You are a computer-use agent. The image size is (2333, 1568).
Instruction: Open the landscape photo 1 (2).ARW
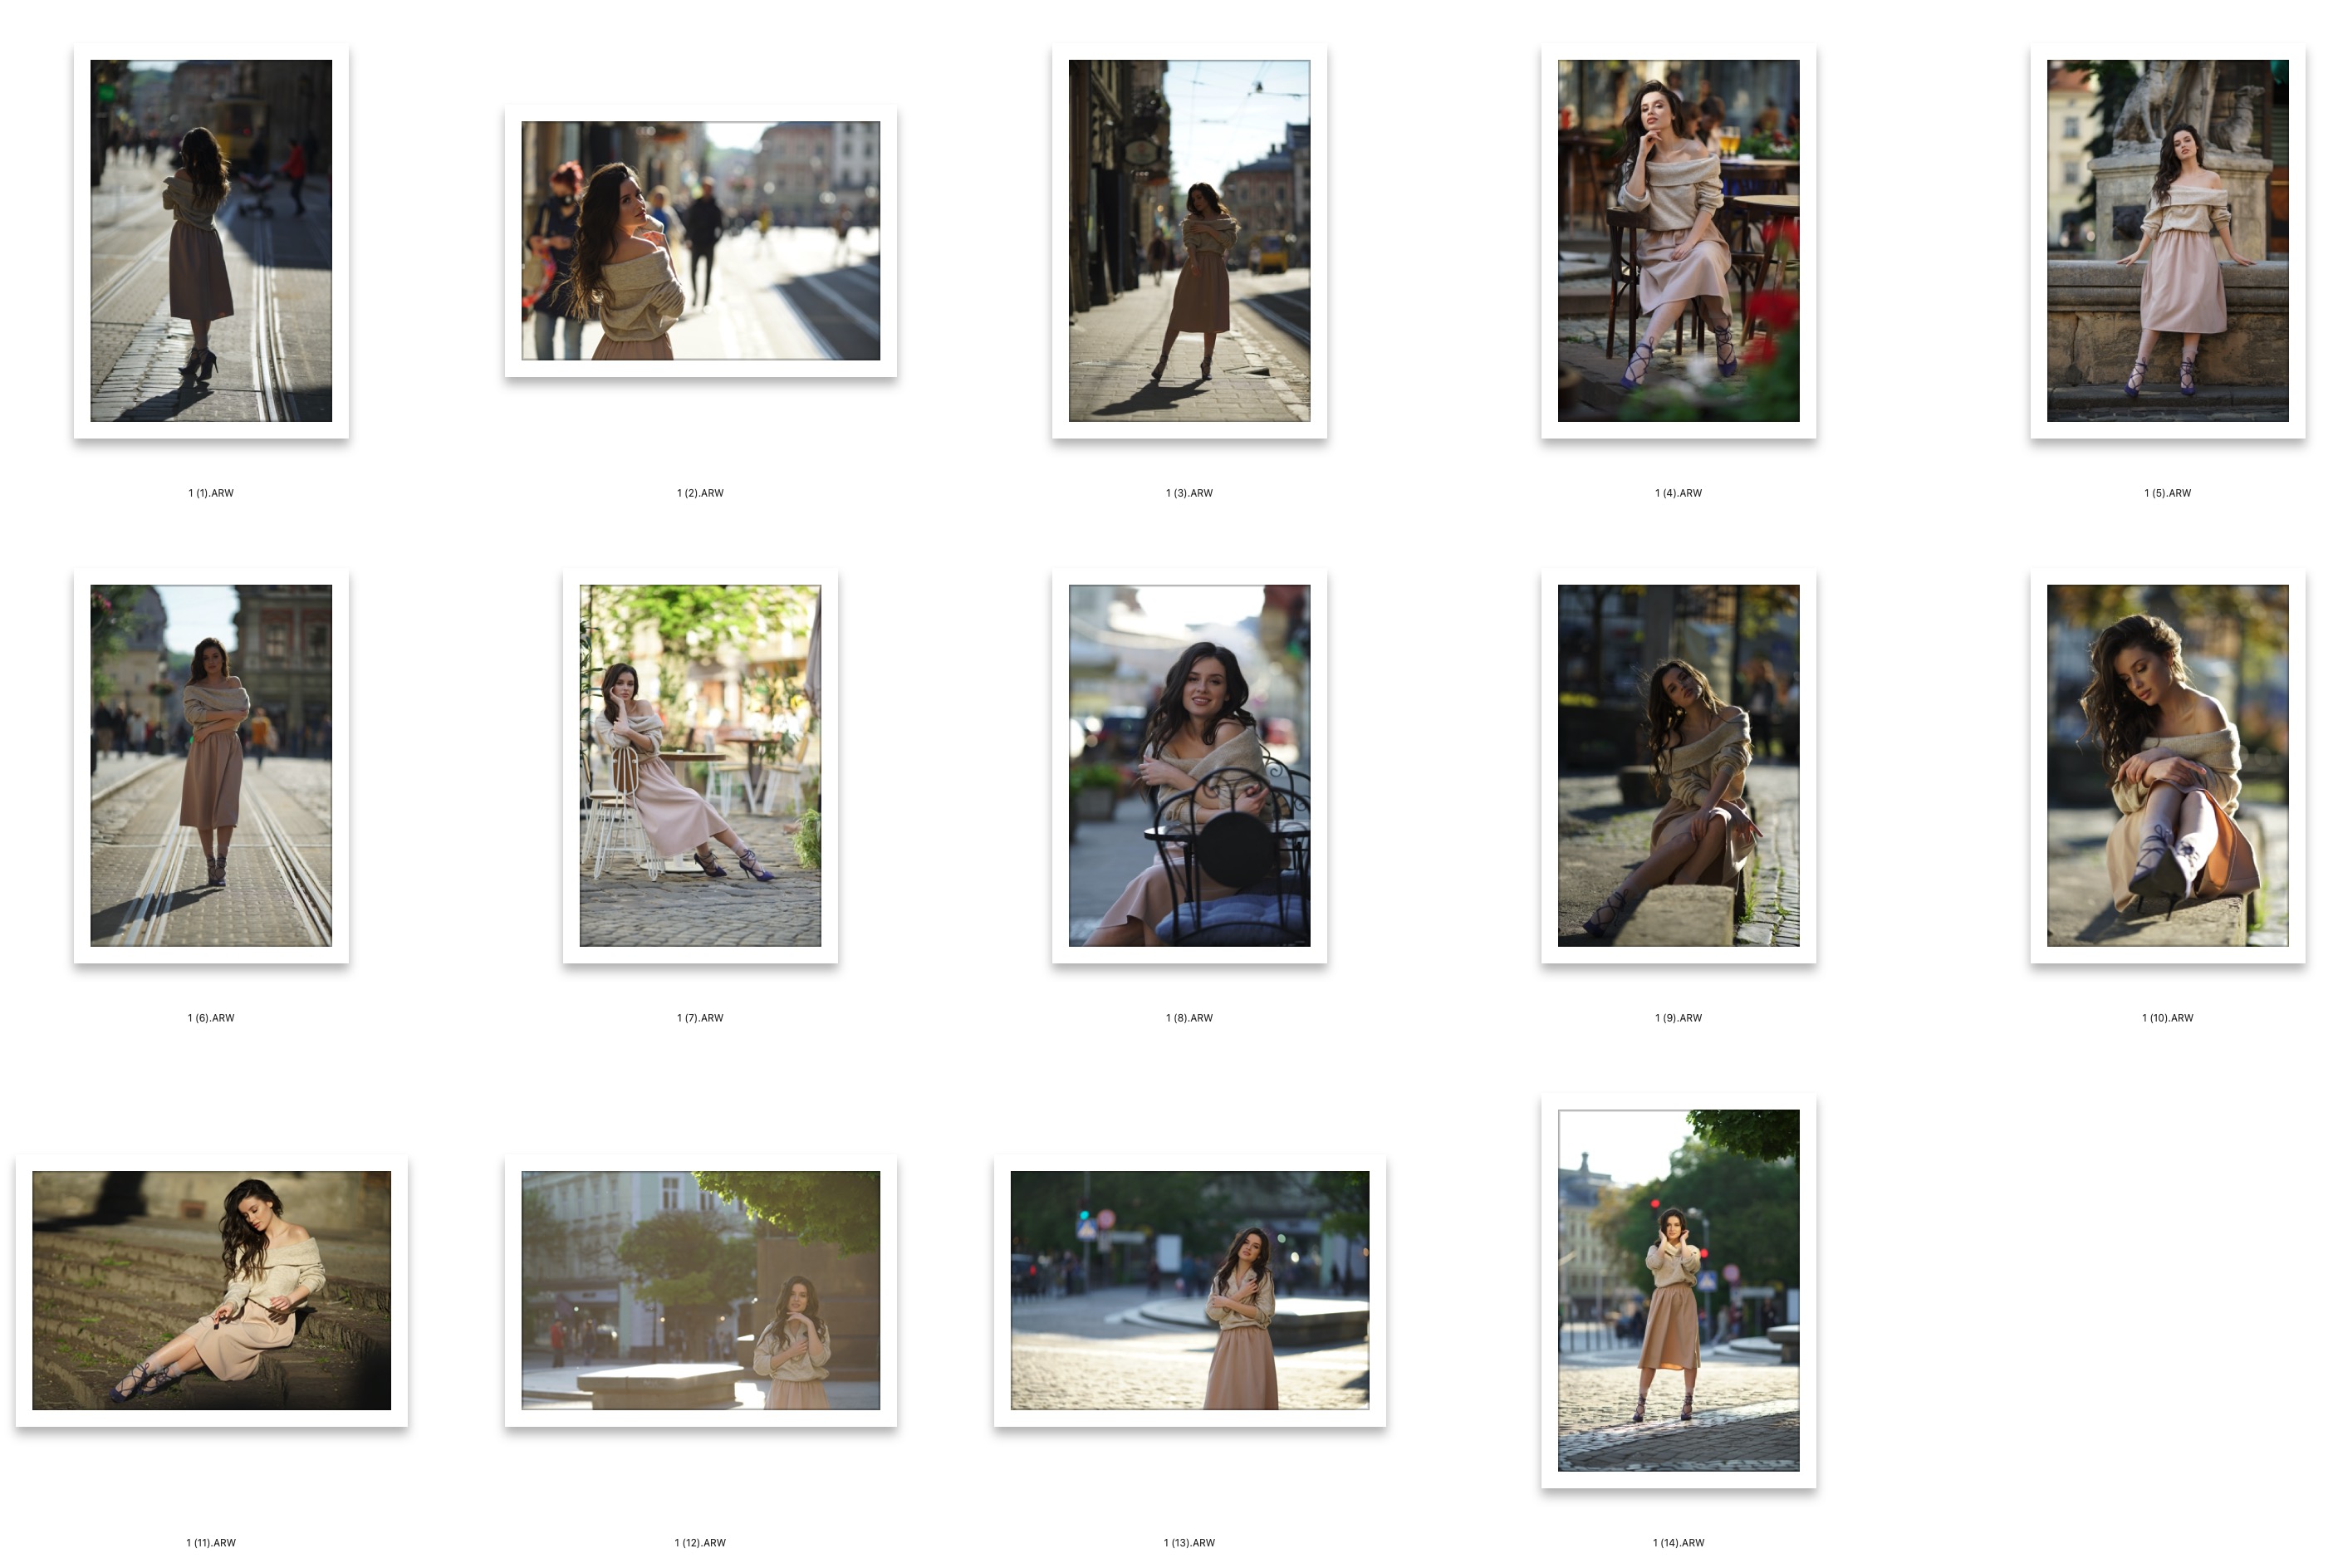pos(700,240)
